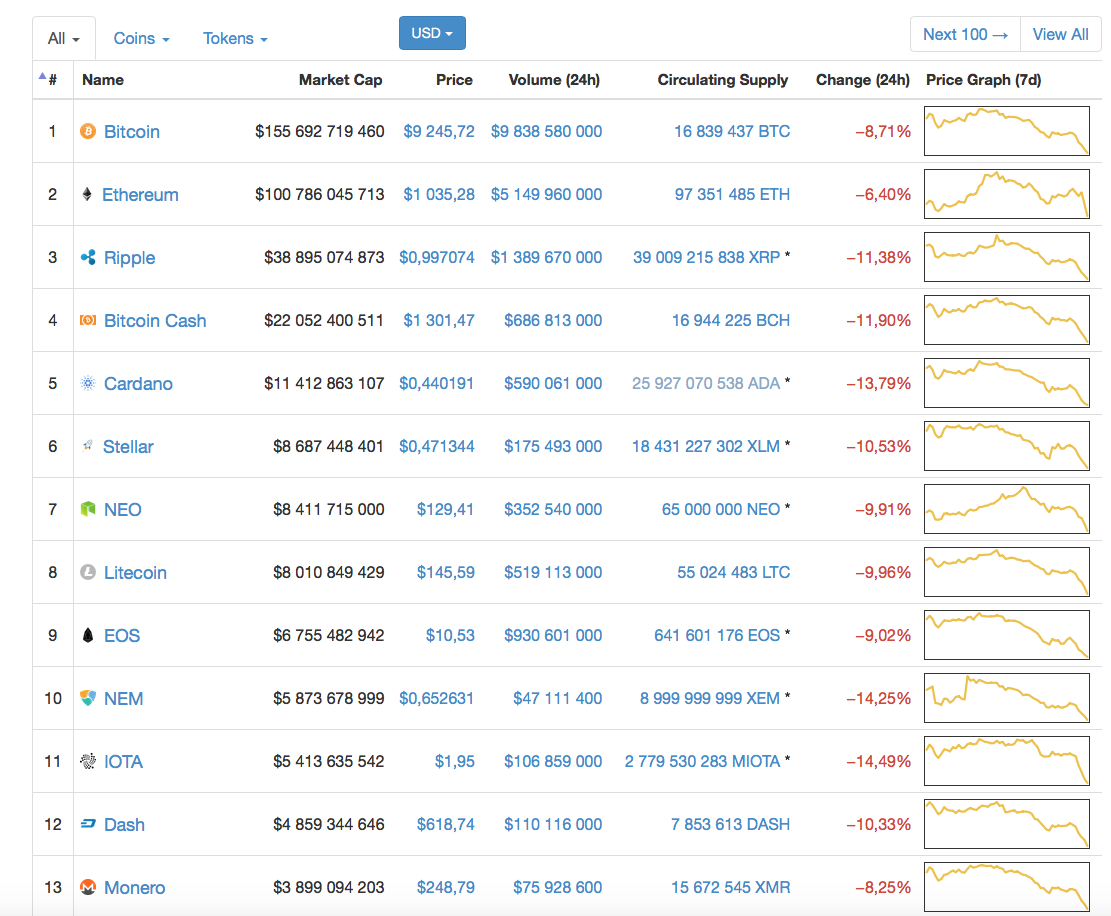
Task: Open the Dash coin page link
Action: click(x=124, y=825)
